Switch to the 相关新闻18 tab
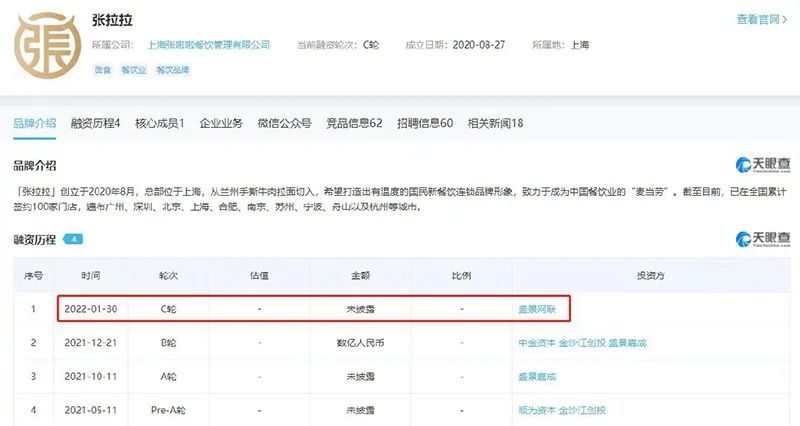The width and height of the screenshot is (800, 426). [495, 123]
